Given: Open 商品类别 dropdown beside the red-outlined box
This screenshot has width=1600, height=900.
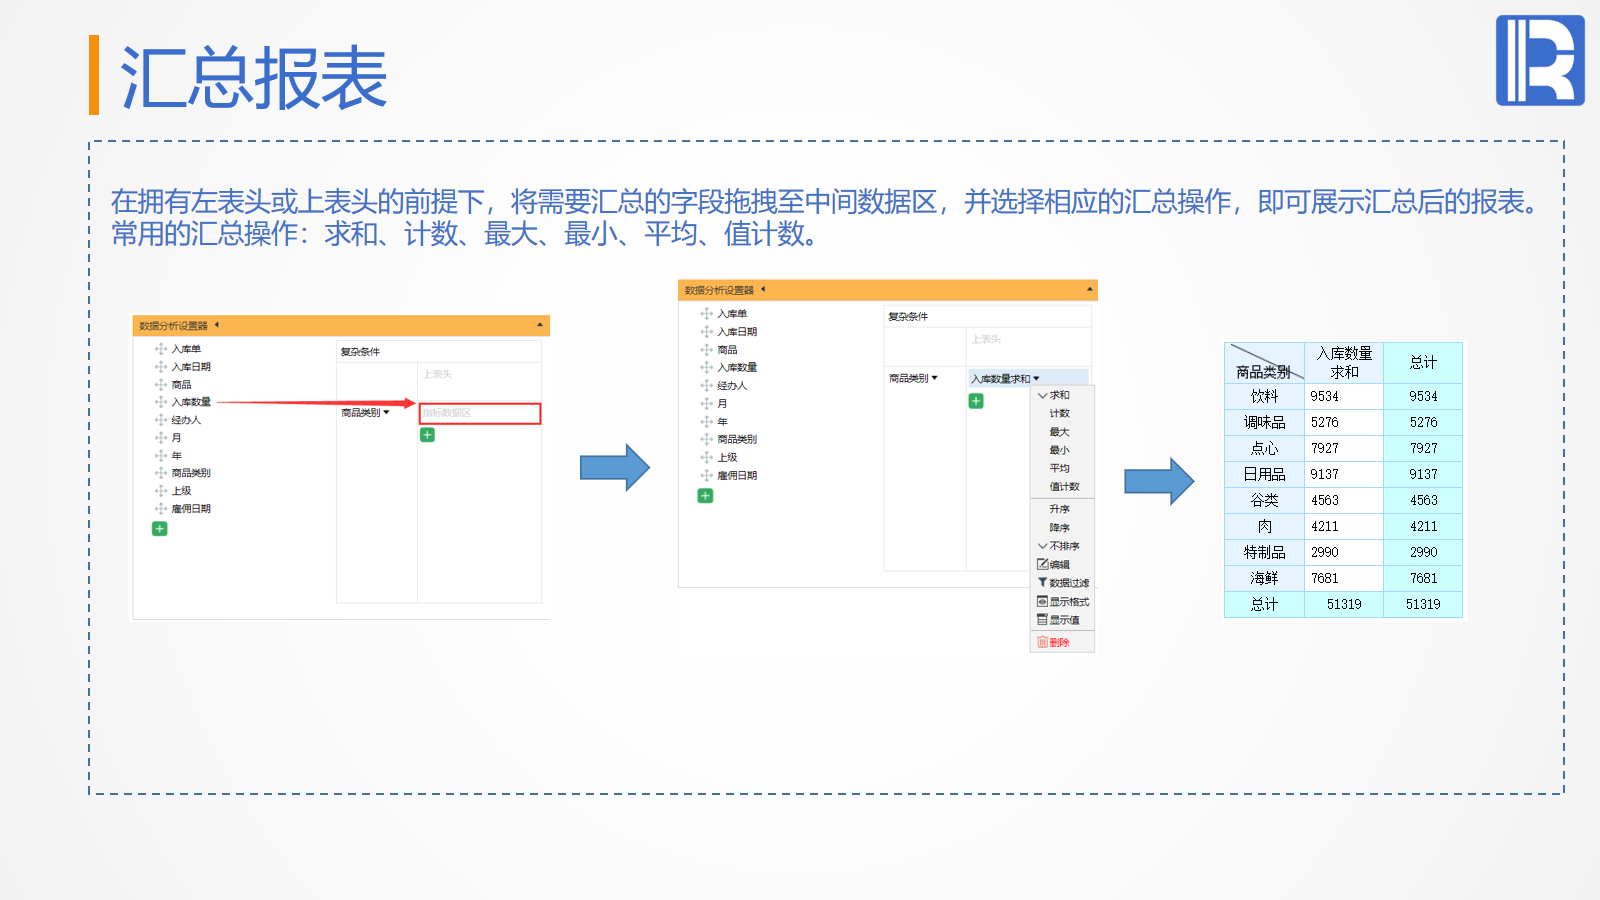Looking at the screenshot, I should tap(387, 413).
